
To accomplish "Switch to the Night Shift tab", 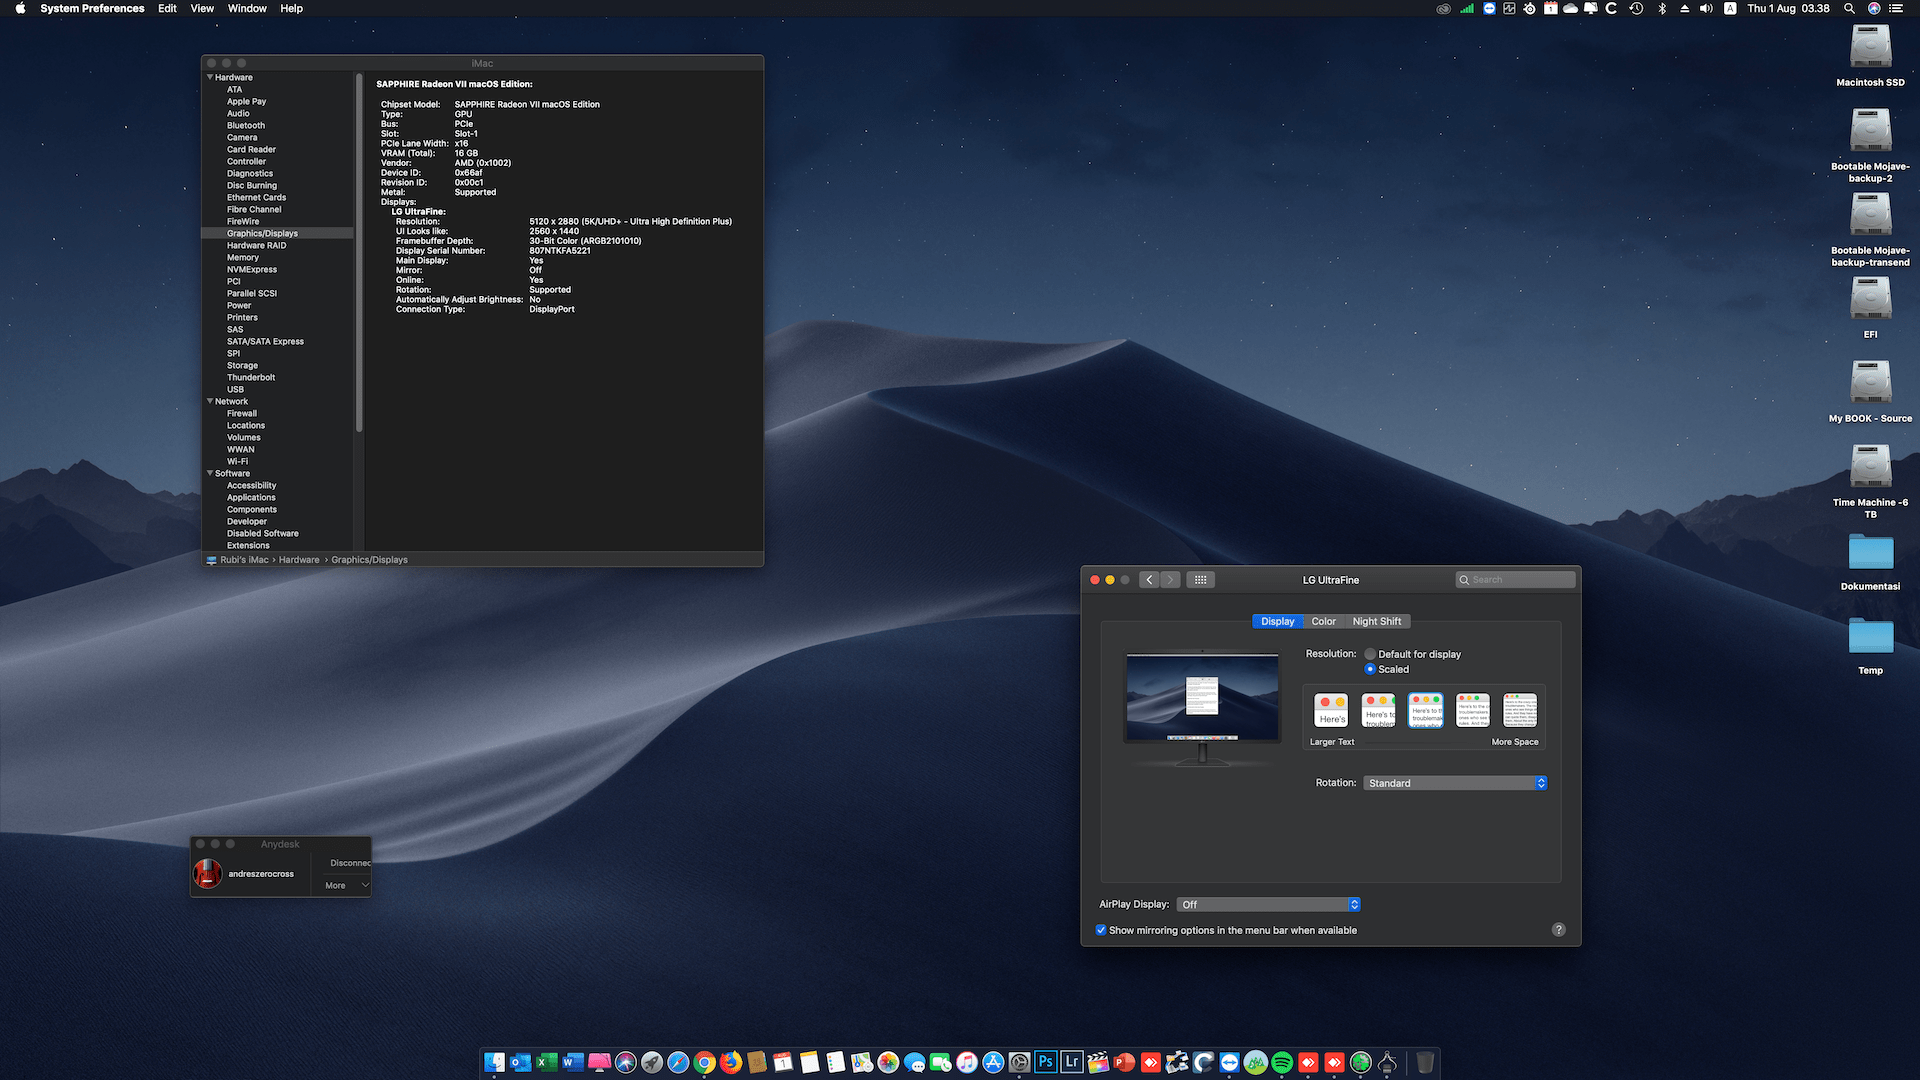I will click(1376, 621).
